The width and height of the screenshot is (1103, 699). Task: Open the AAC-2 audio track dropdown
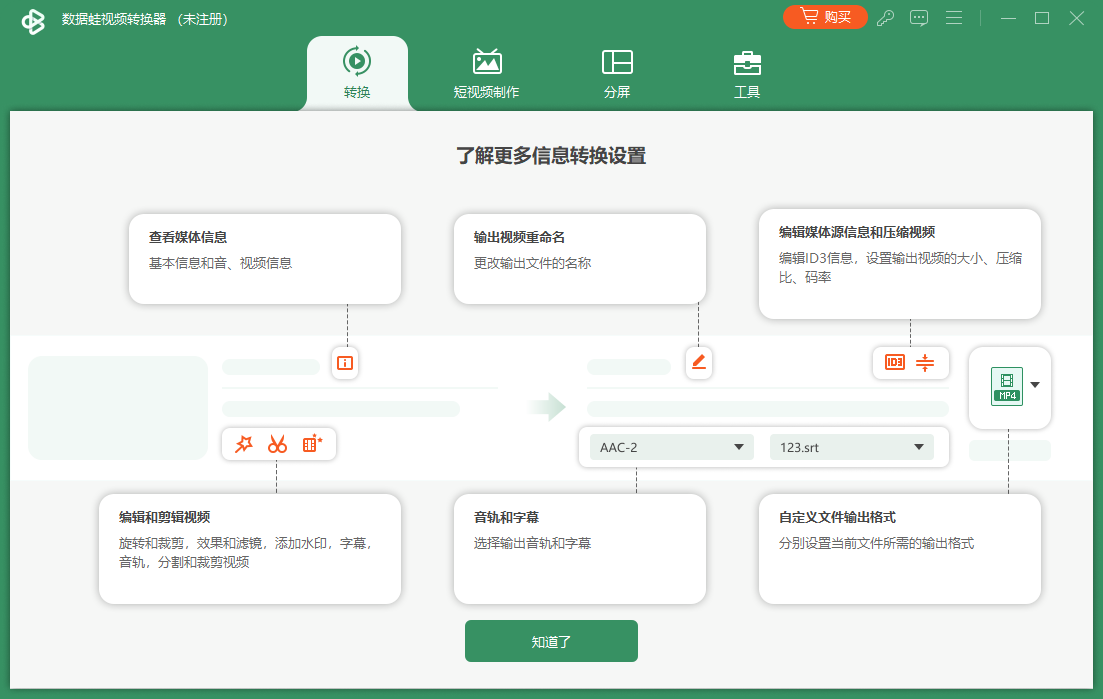click(669, 447)
